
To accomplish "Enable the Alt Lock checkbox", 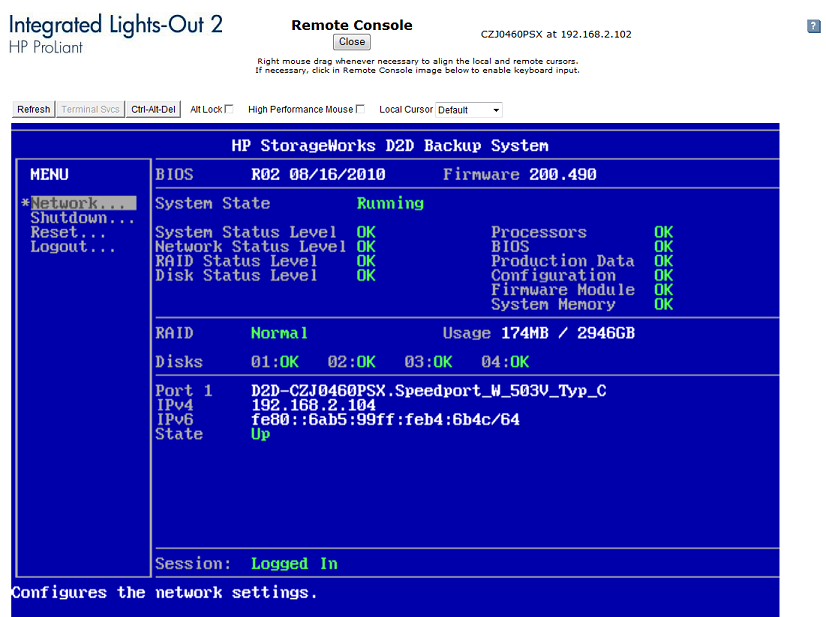I will tap(229, 109).
